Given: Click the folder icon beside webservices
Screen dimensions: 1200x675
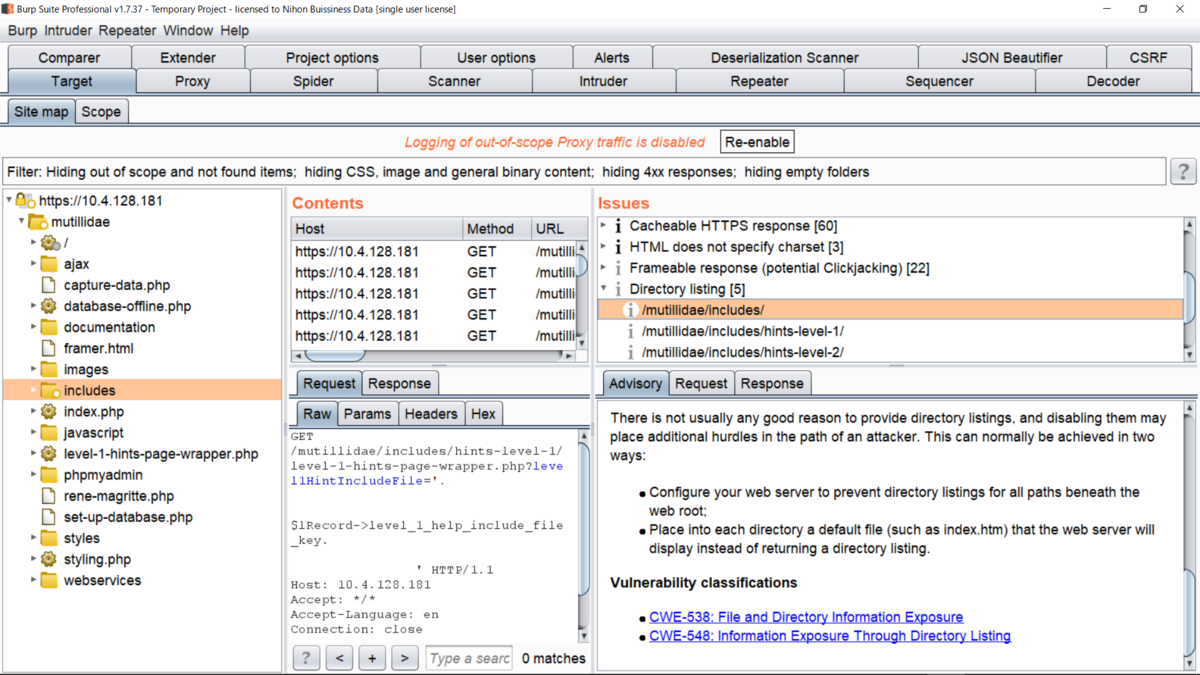Looking at the screenshot, I should [x=49, y=580].
